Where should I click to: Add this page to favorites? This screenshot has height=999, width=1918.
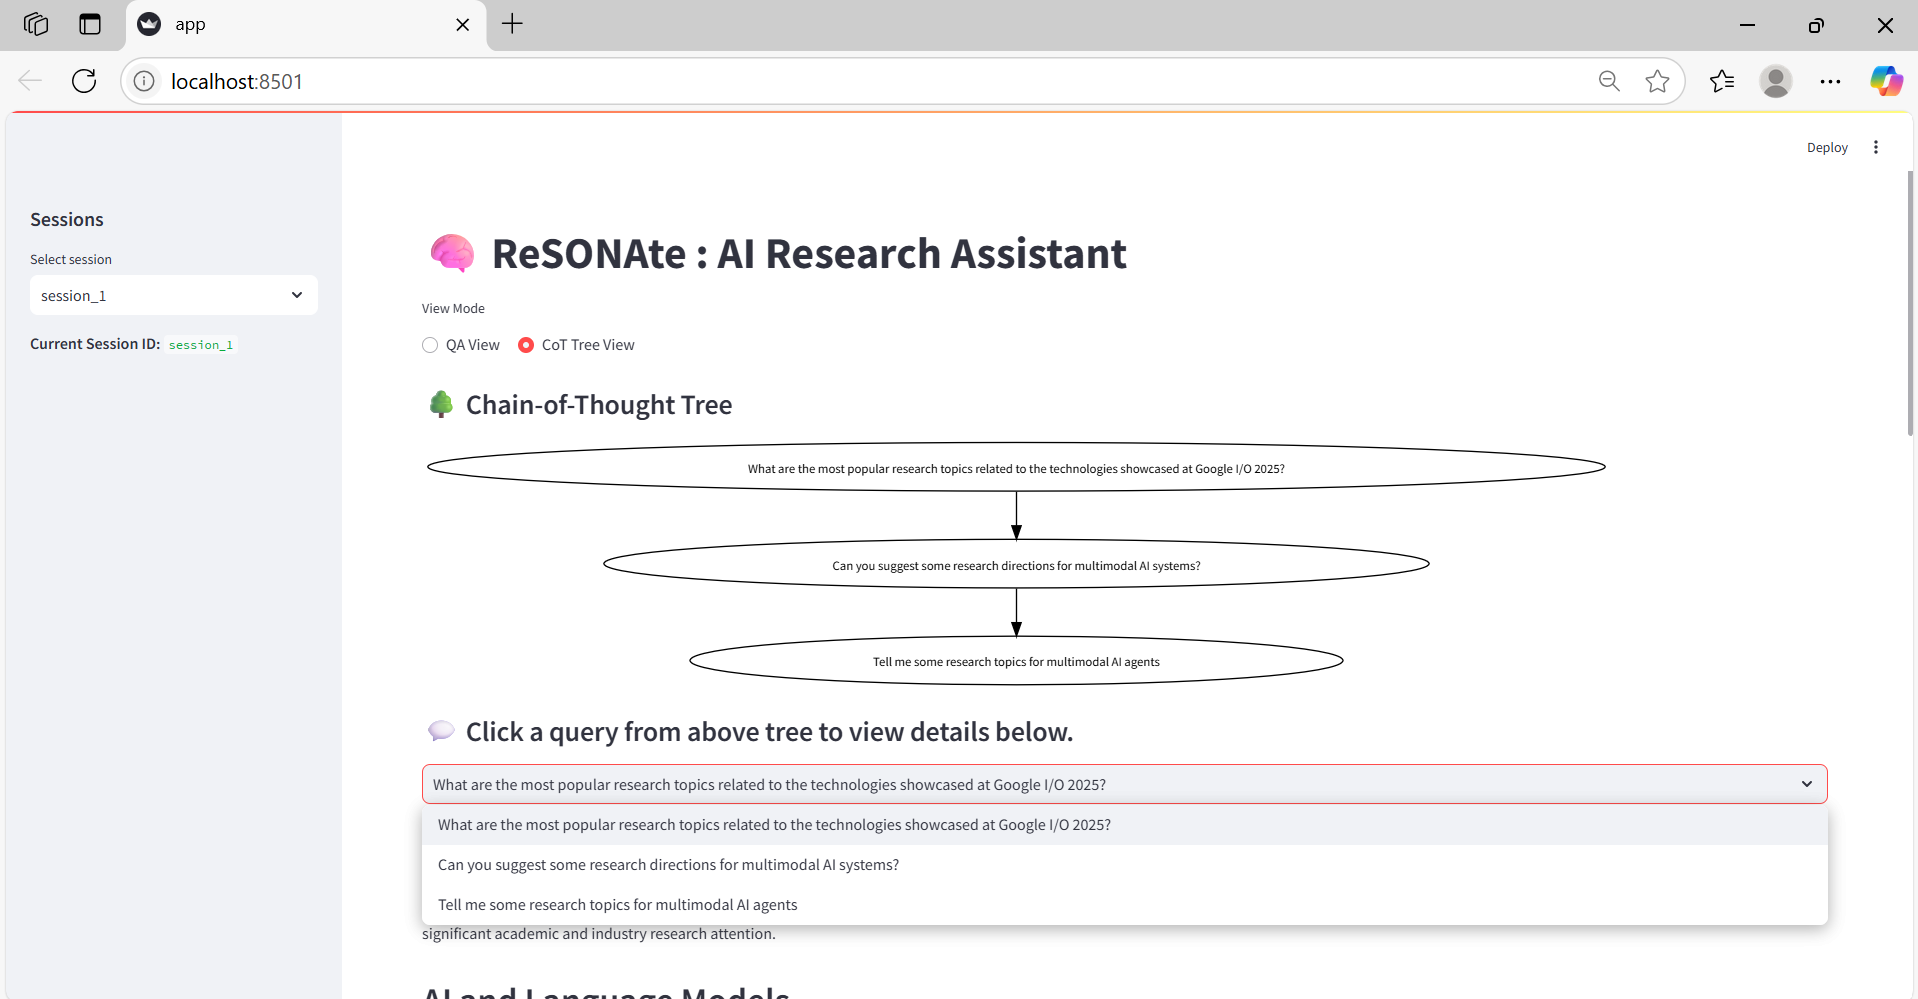pos(1657,81)
